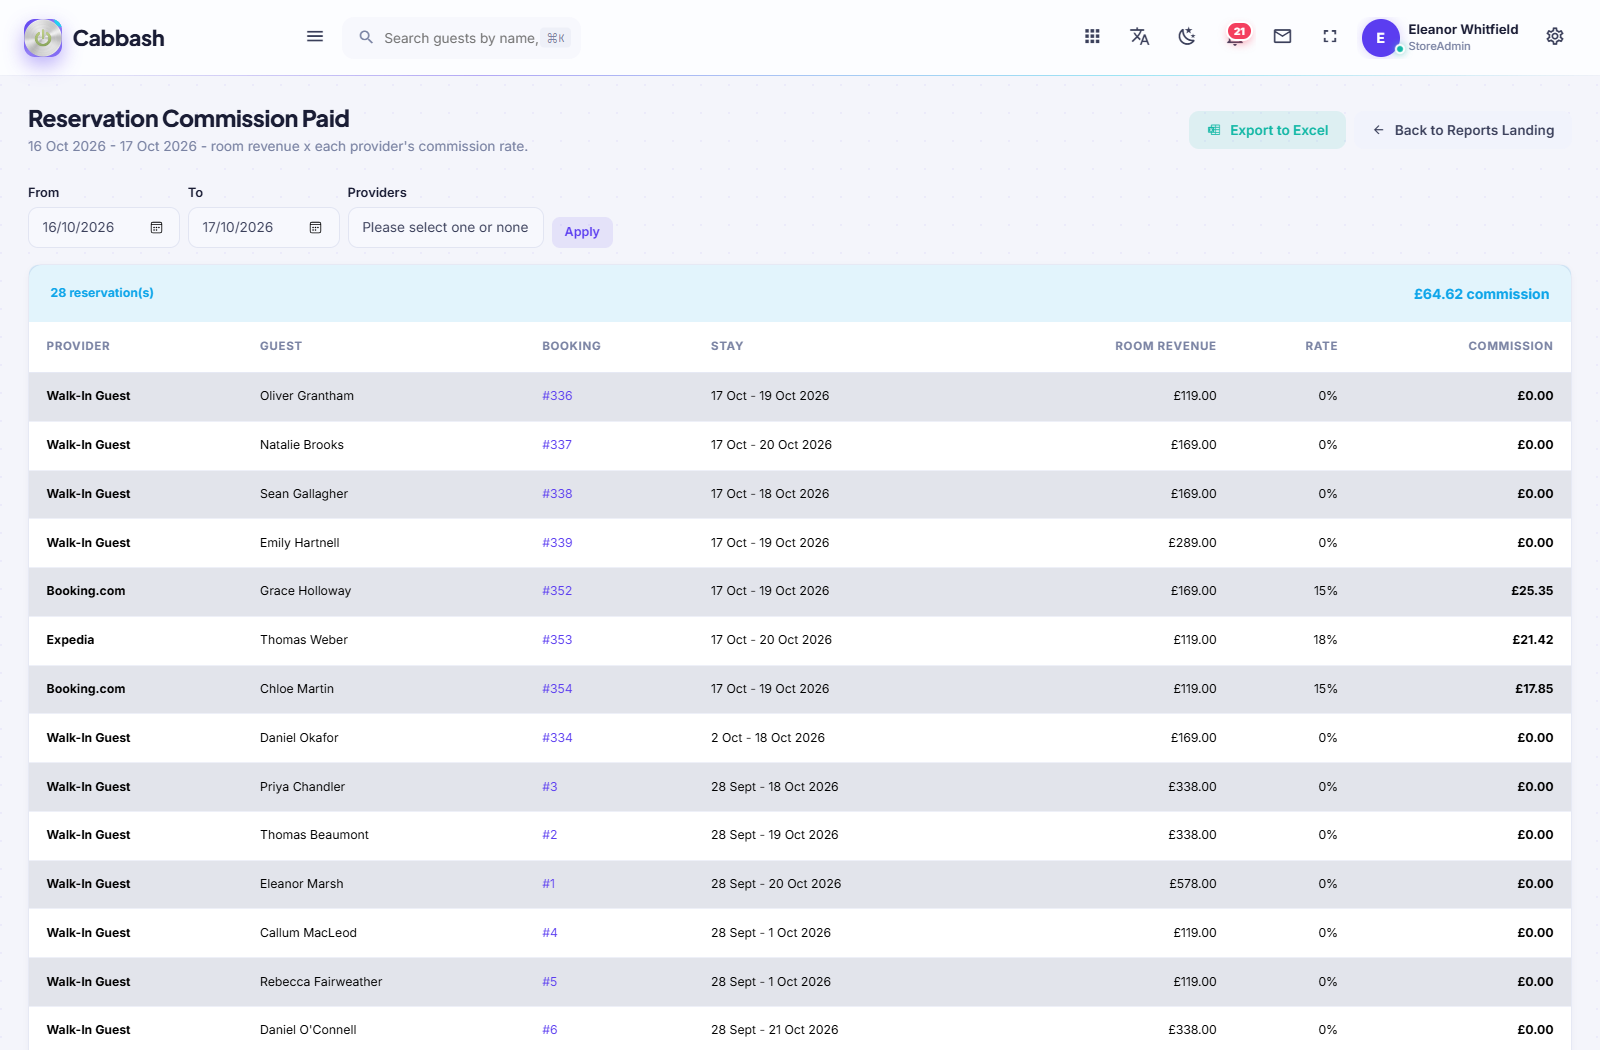Open booking #336 link
The height and width of the screenshot is (1050, 1600).
(x=557, y=396)
